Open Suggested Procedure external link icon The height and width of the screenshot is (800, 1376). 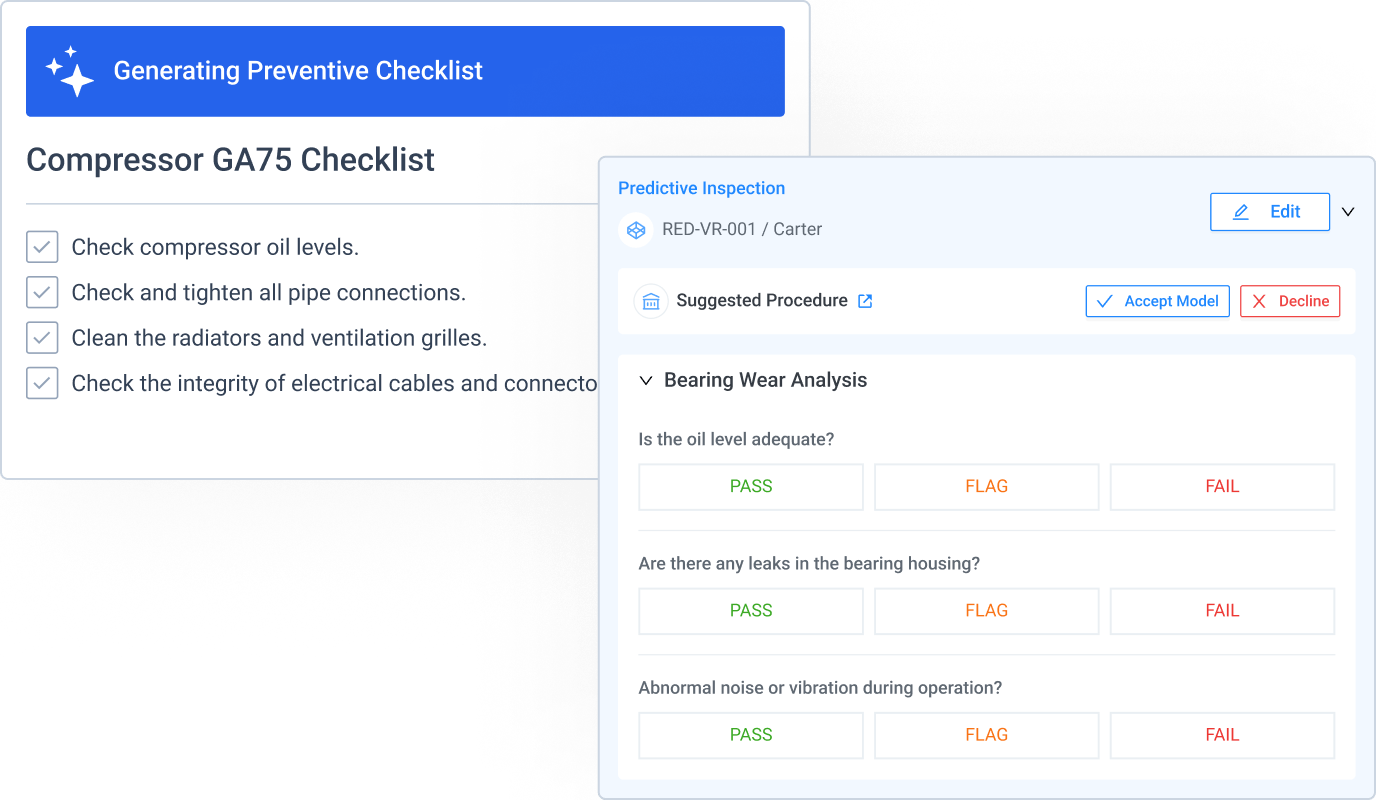[866, 301]
